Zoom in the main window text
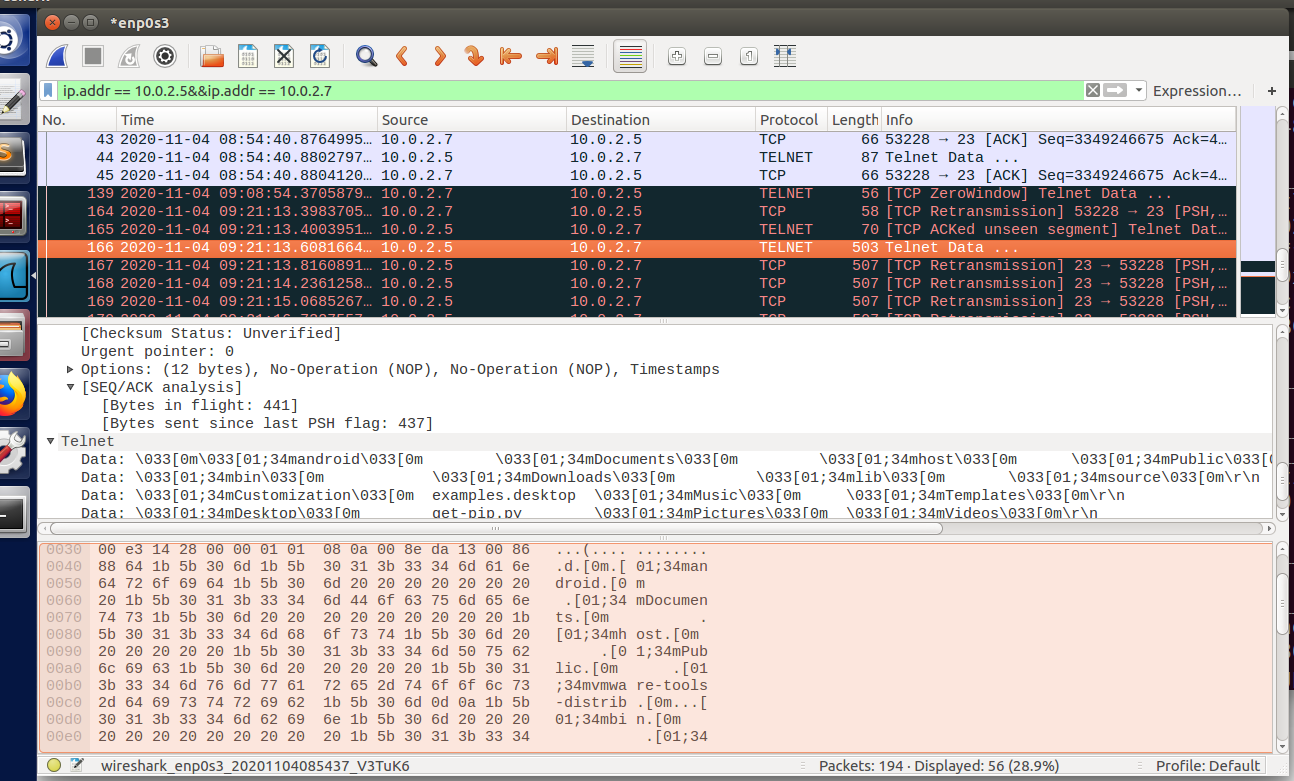The image size is (1294, 781). [677, 56]
